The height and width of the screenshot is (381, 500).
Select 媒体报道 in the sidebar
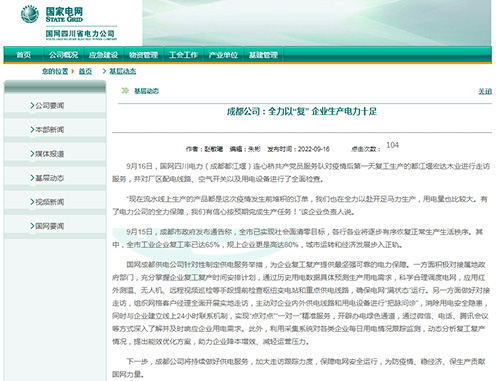click(x=49, y=154)
